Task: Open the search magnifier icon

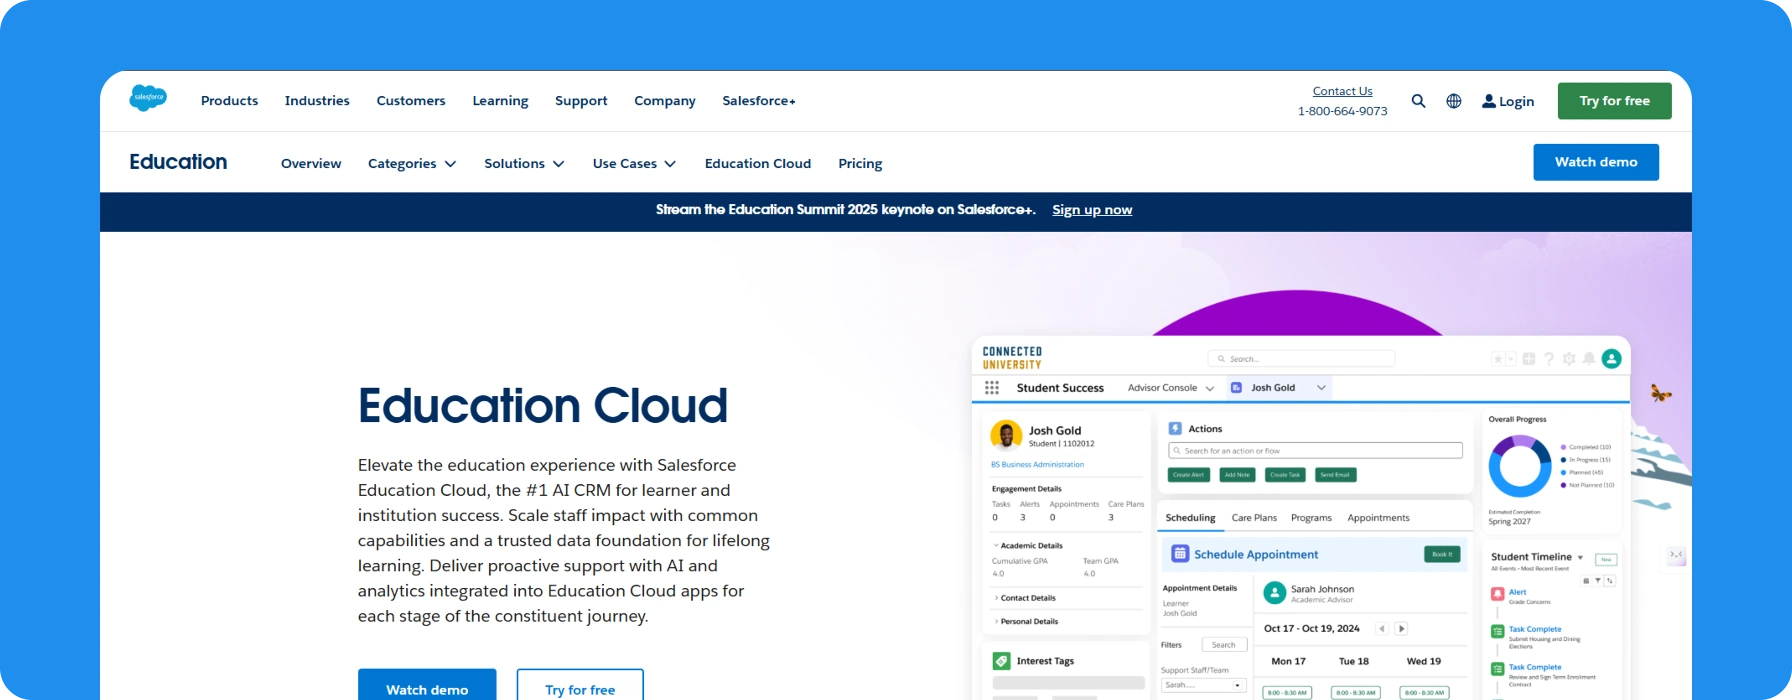Action: pyautogui.click(x=1418, y=101)
